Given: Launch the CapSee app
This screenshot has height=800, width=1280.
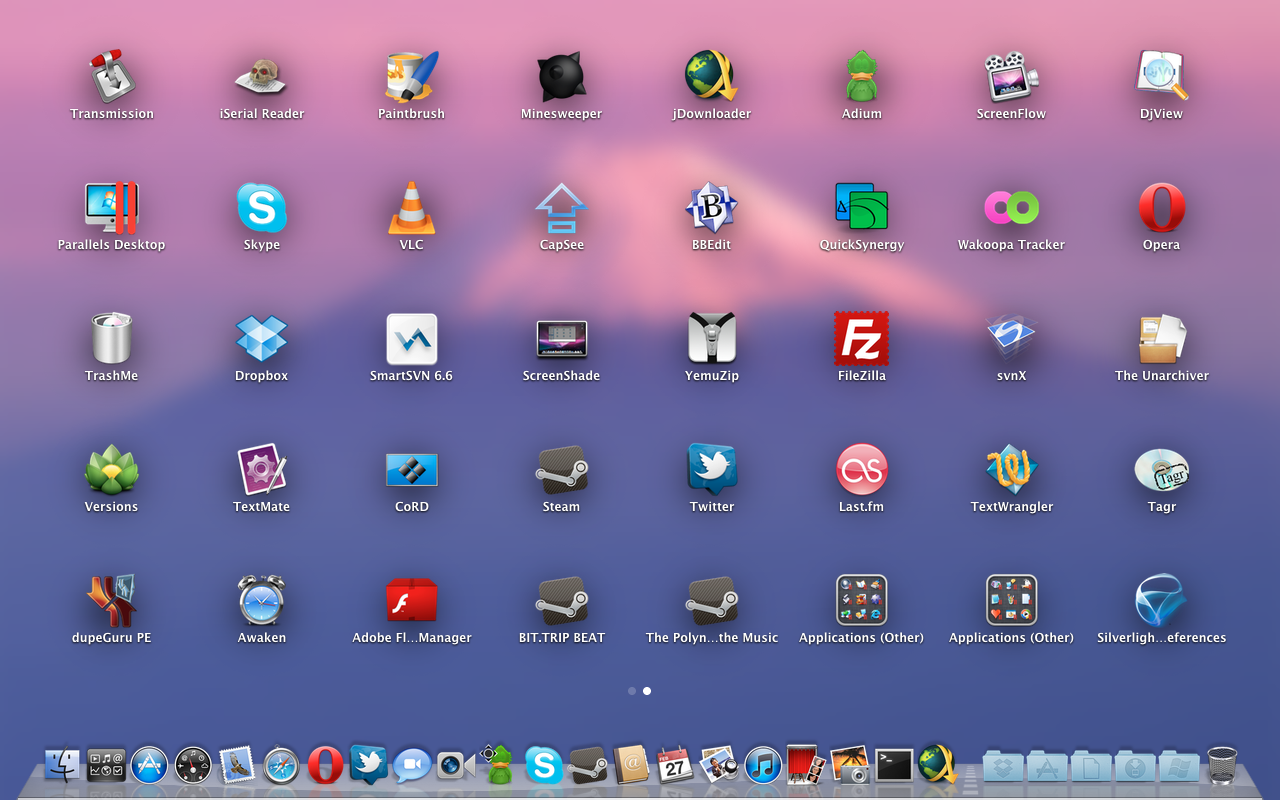Looking at the screenshot, I should [562, 208].
